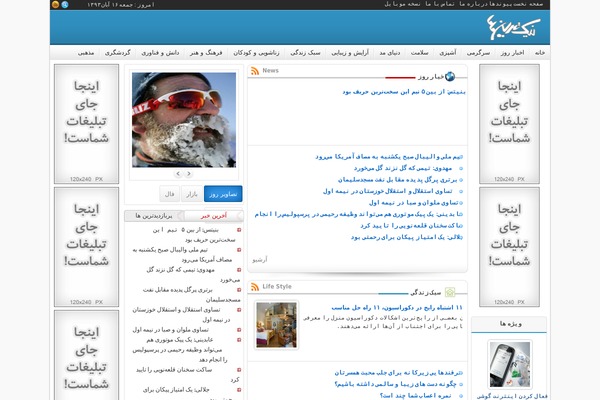Open ۱۱ اشتباه رایج در دکوراسیون article title

point(397,308)
